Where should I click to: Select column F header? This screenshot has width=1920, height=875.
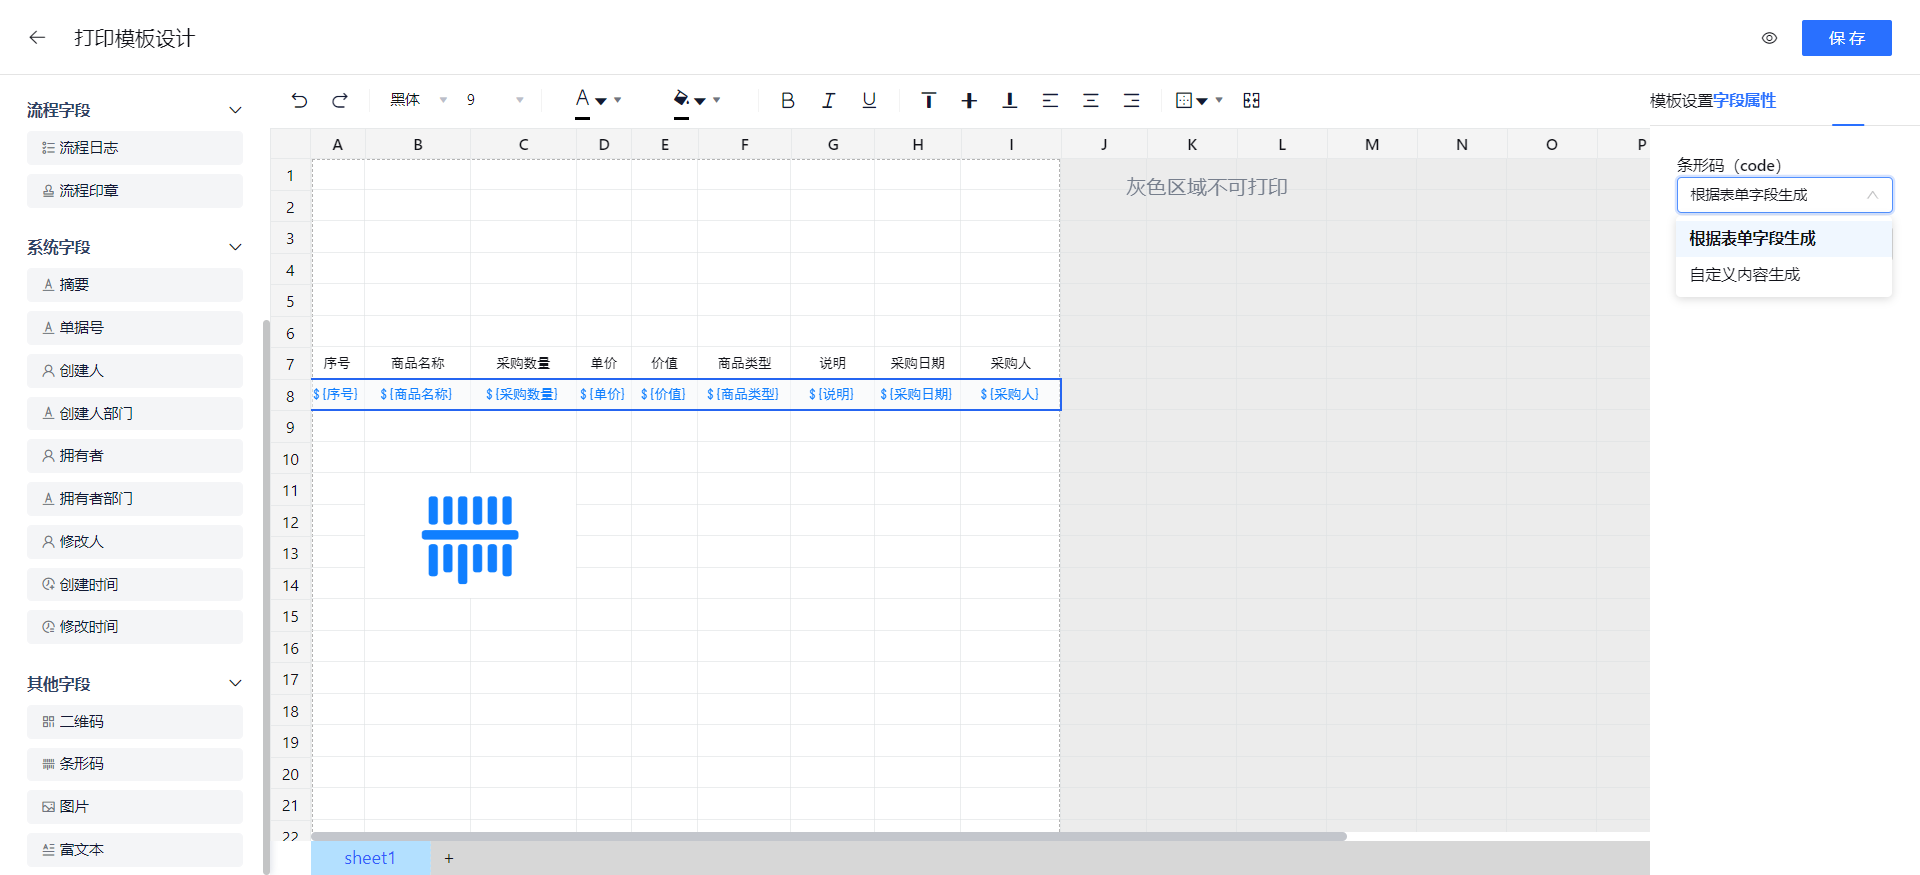pos(744,145)
